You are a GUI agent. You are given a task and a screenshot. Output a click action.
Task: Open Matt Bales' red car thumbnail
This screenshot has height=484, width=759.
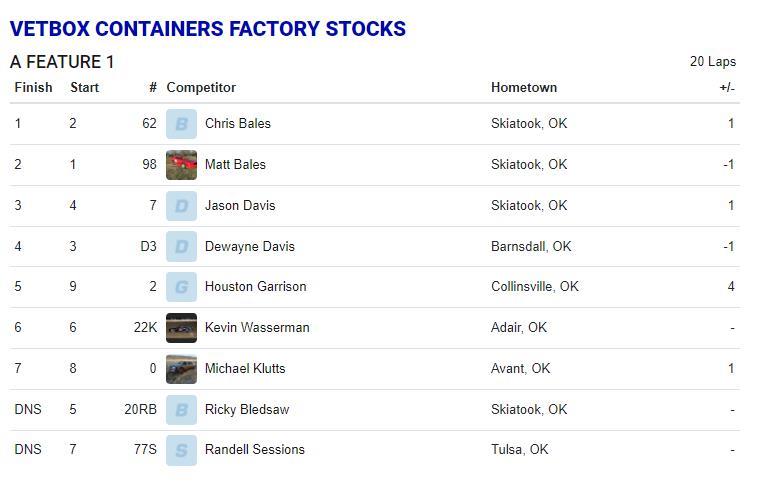coord(181,164)
